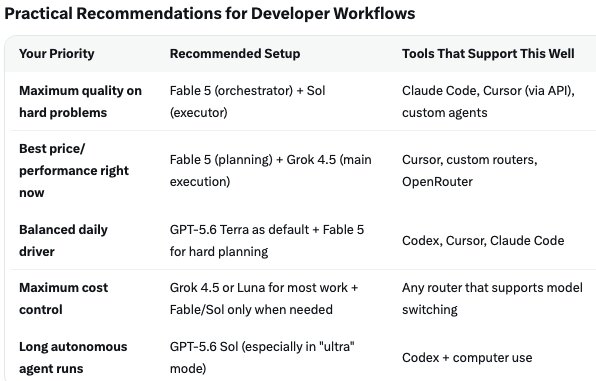Select the 'Maximum cost control' row label
The width and height of the screenshot is (596, 381).
[x=63, y=298]
